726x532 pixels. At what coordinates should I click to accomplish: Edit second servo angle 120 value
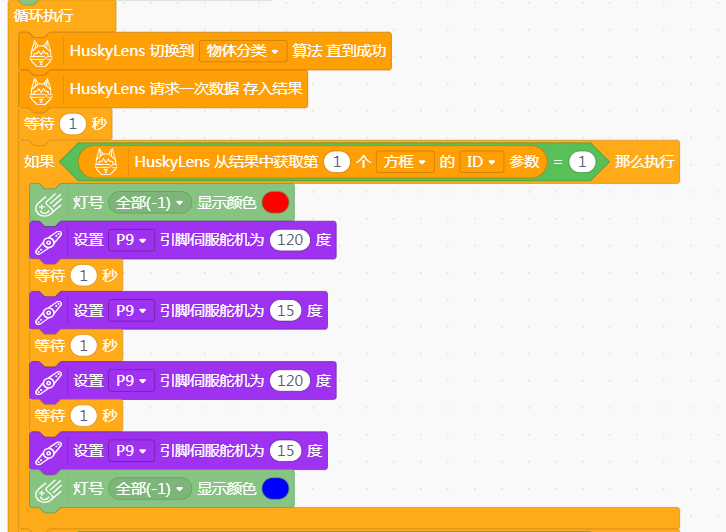290,381
